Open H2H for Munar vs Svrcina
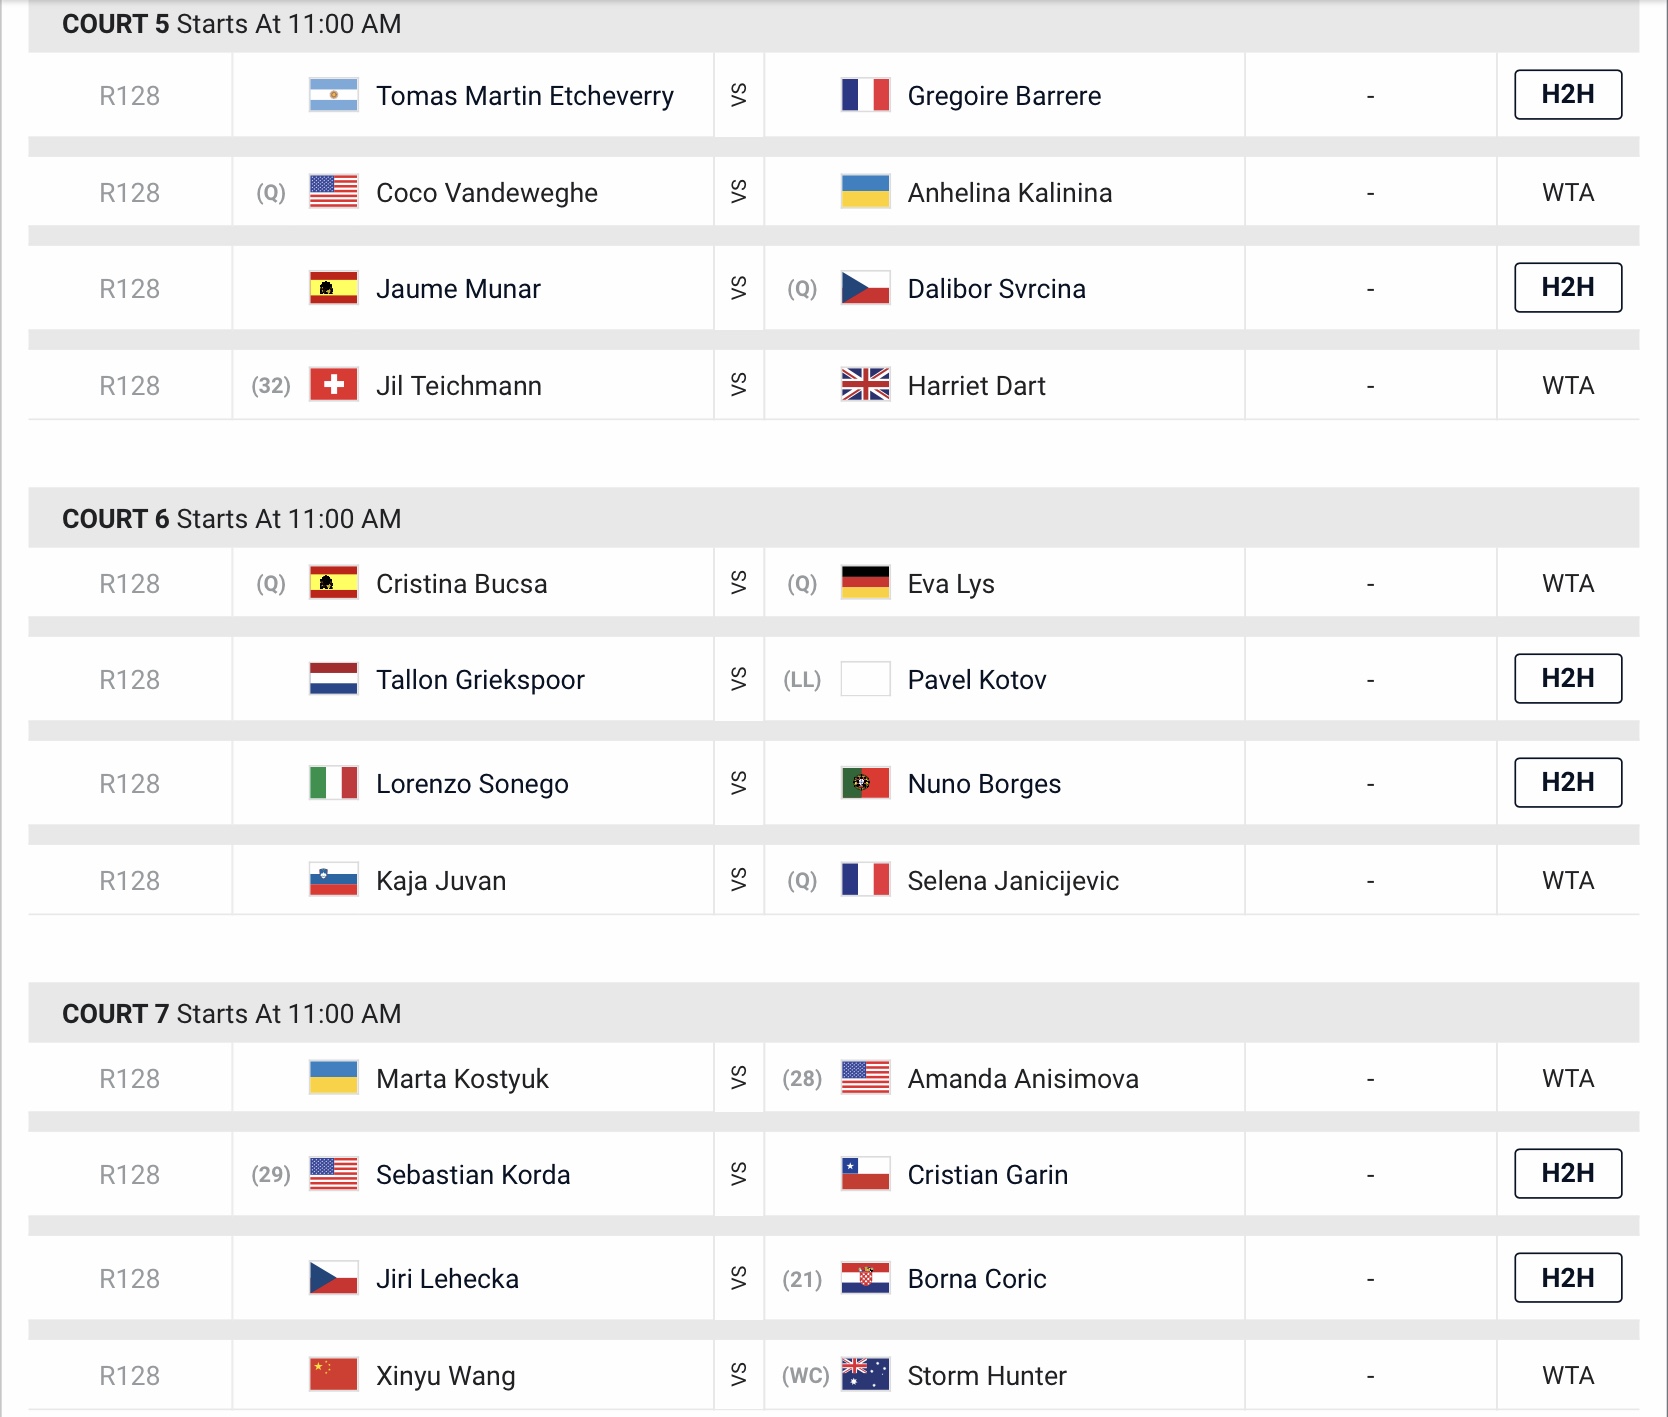 (x=1567, y=288)
